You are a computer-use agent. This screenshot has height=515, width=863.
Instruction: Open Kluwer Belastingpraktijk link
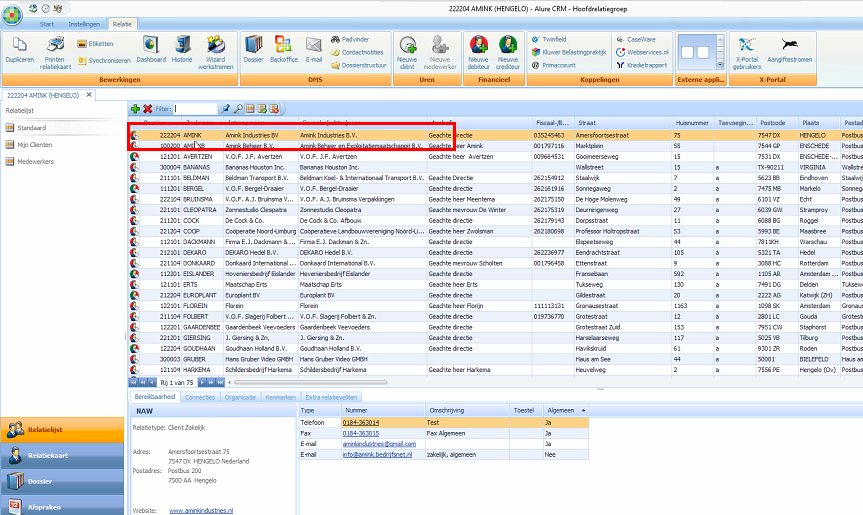point(569,52)
